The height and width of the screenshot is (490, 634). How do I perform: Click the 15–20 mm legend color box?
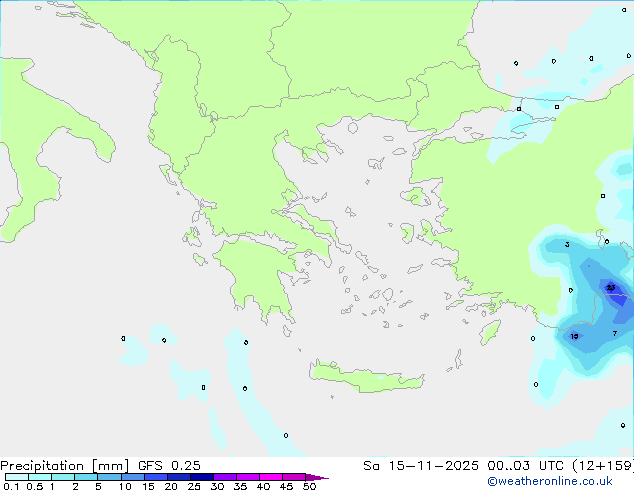[155, 477]
